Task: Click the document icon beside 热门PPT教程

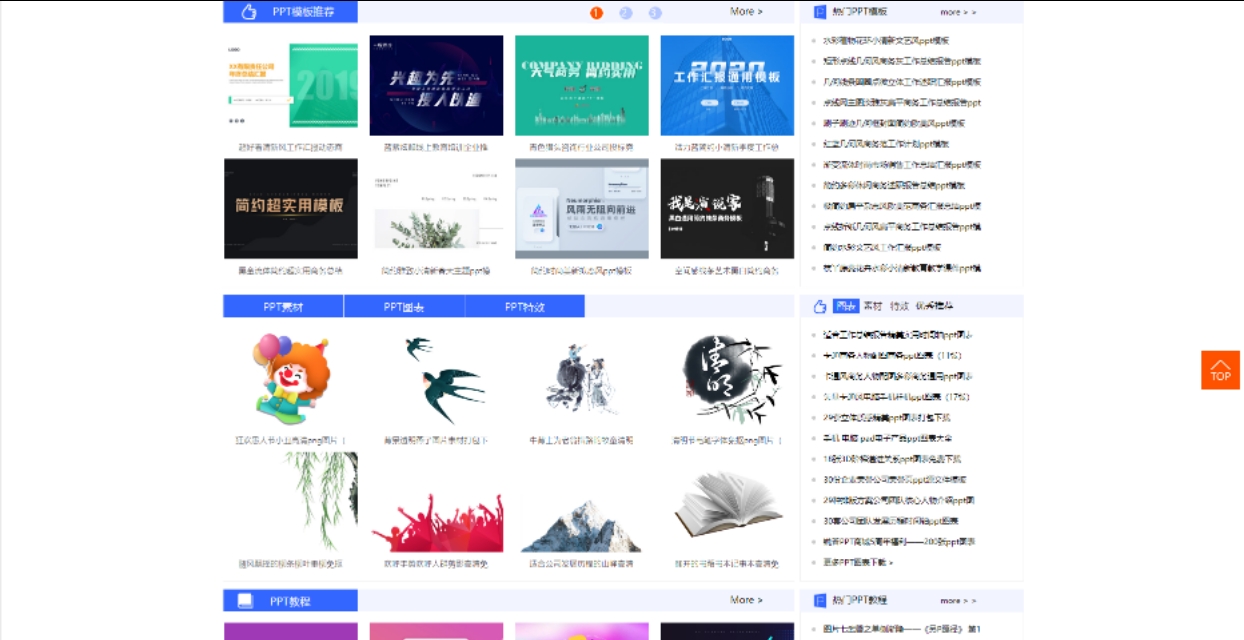Action: pyautogui.click(x=822, y=600)
